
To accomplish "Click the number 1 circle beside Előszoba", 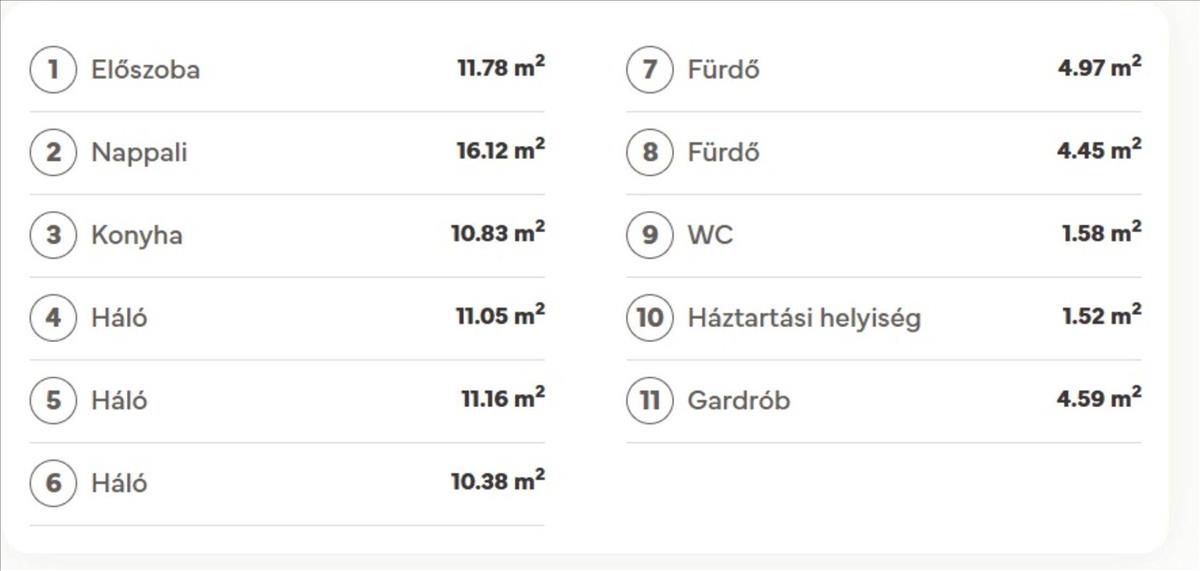I will point(53,70).
